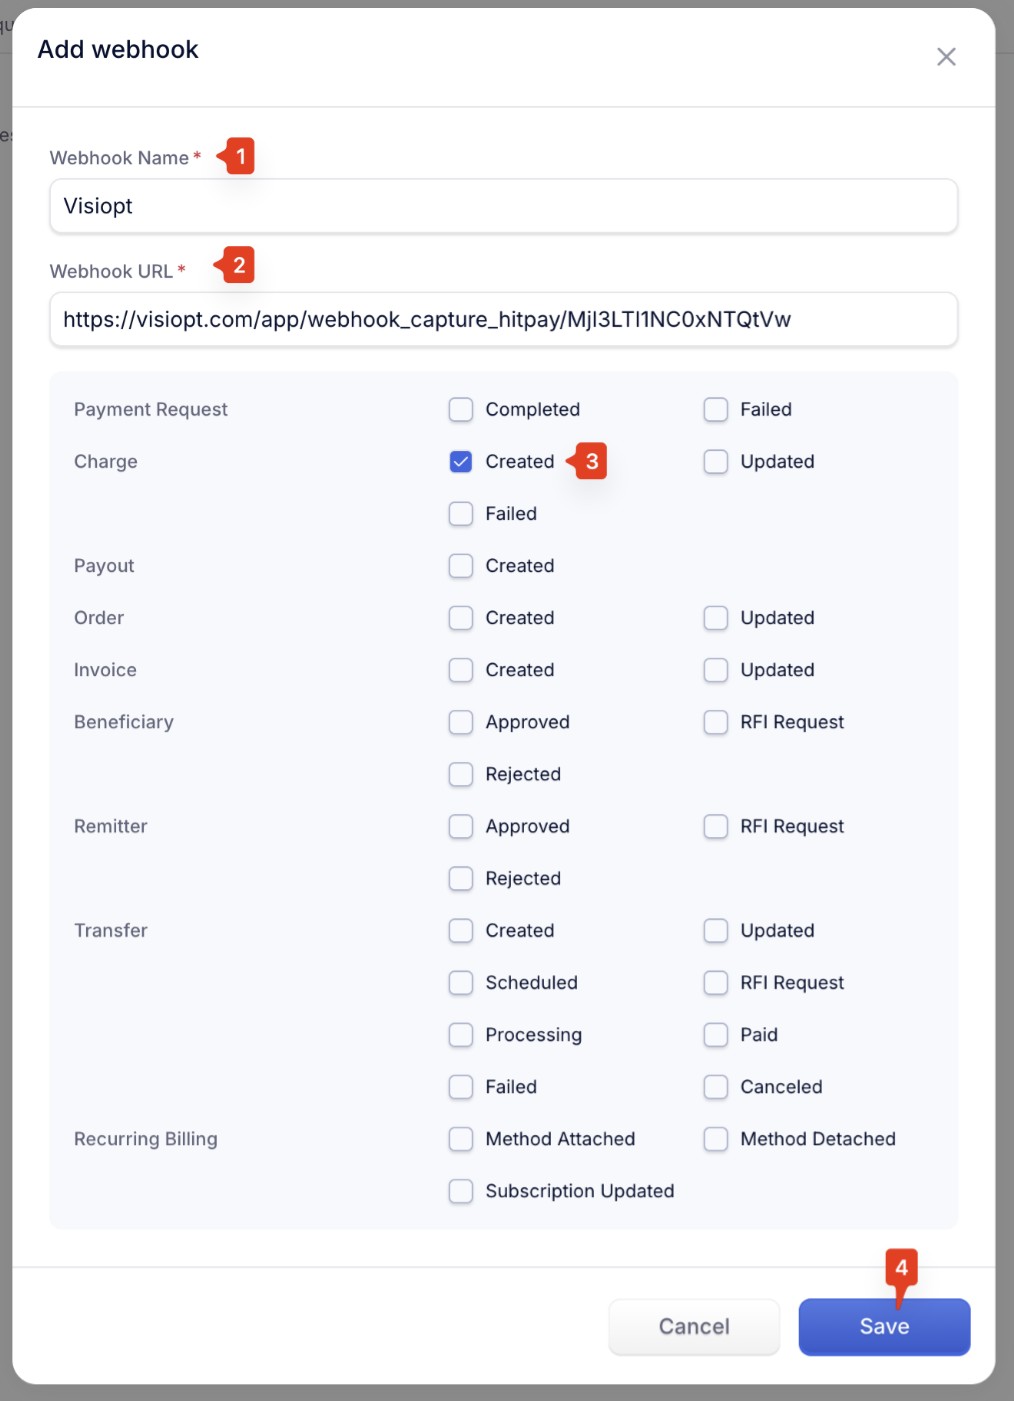Enable the Payout Created checkbox

(461, 565)
